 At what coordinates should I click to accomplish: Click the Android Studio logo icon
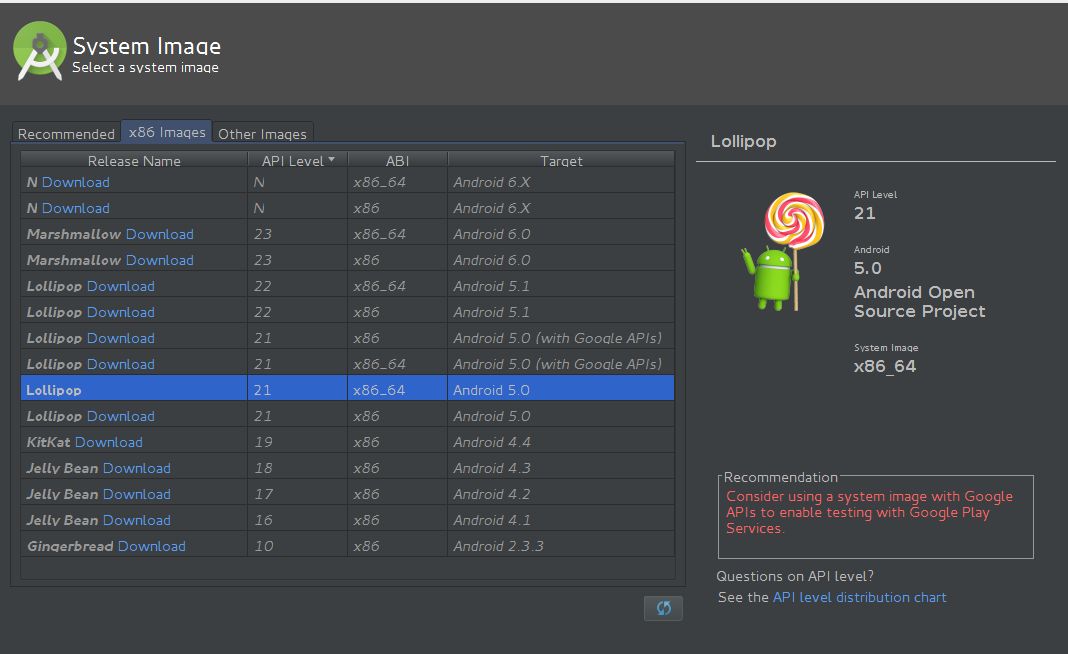[x=40, y=51]
